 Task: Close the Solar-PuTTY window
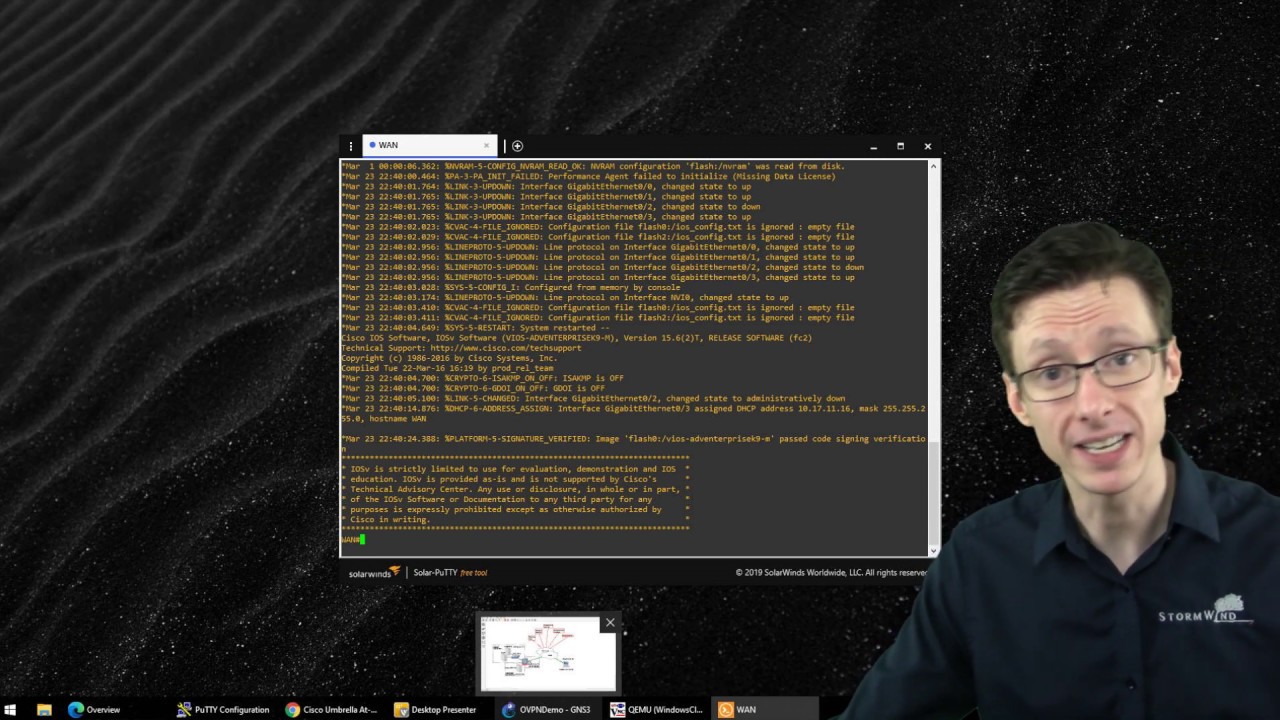[x=927, y=146]
